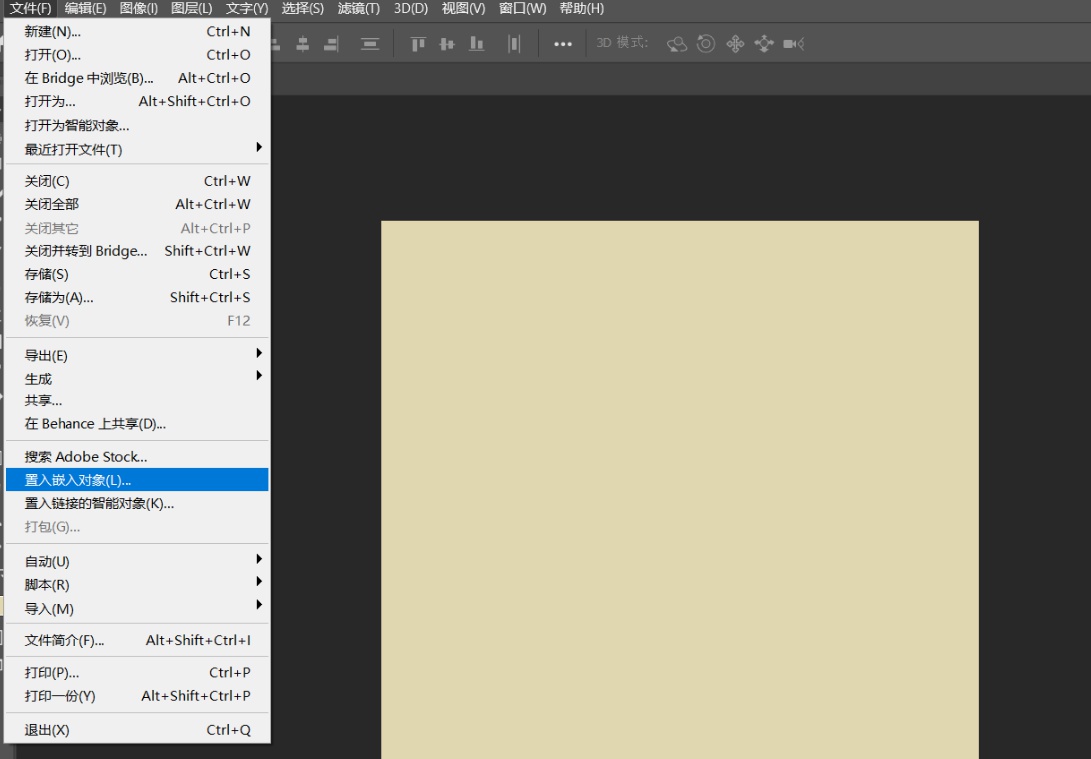This screenshot has height=759, width=1091.
Task: Select the 3D slide object icon
Action: click(764, 44)
